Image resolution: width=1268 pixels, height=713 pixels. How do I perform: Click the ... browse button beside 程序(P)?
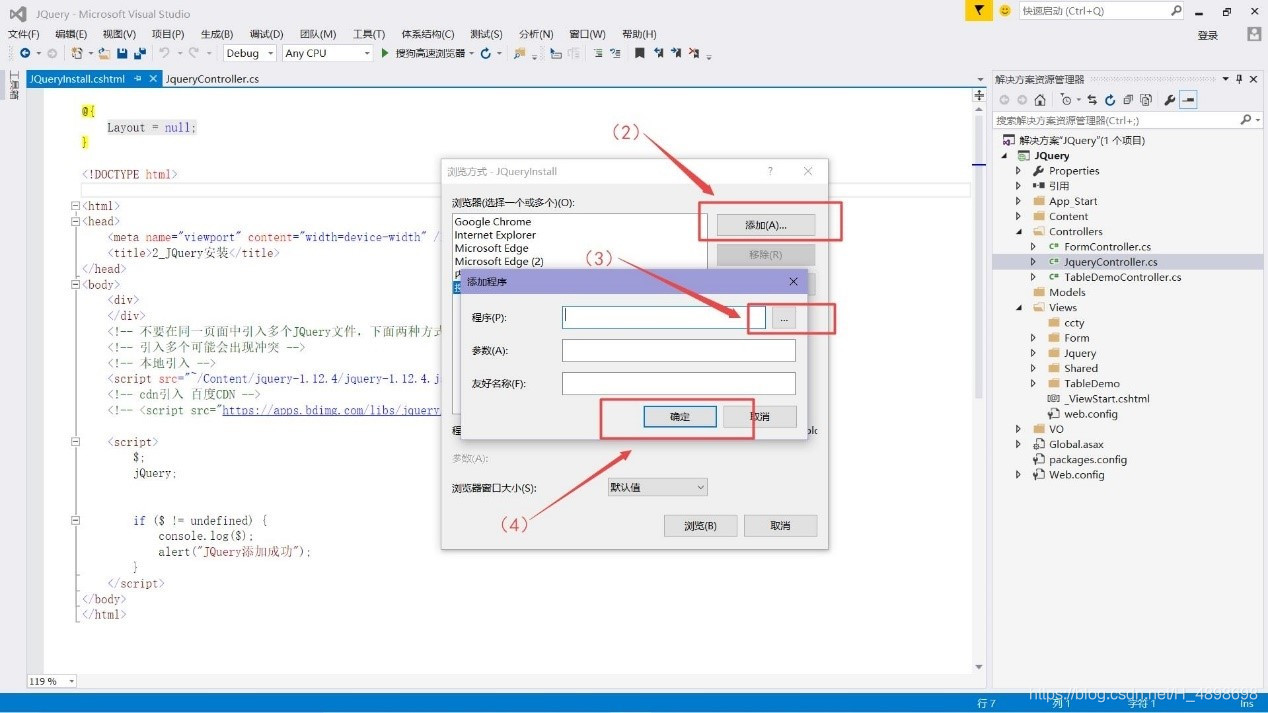[x=784, y=318]
